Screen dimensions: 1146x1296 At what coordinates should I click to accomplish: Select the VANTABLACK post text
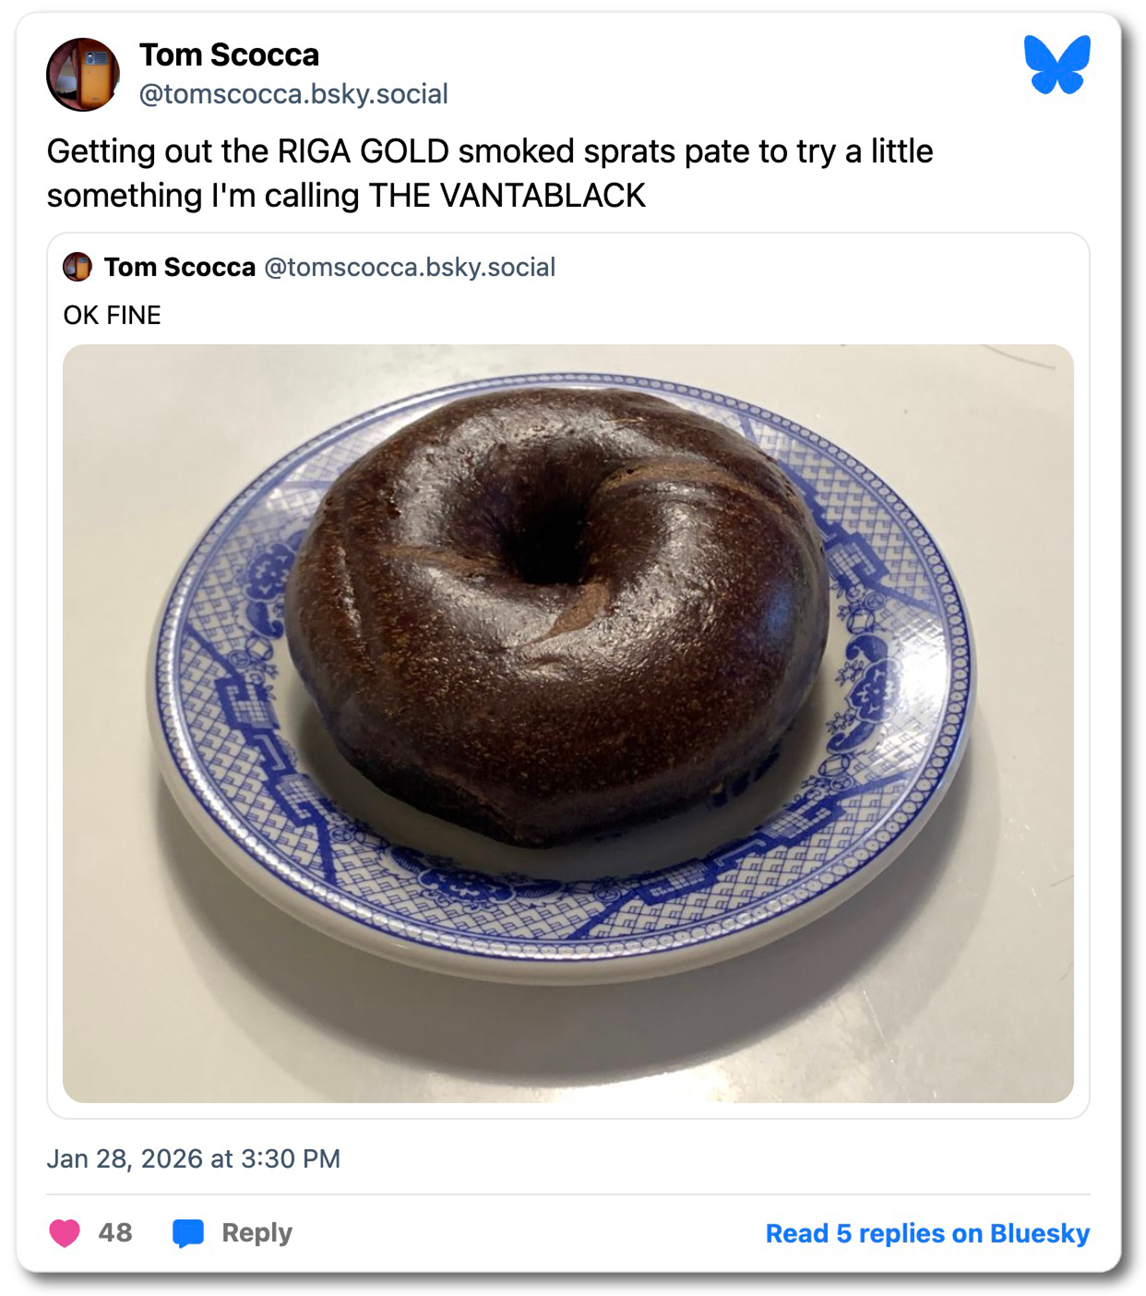[490, 173]
